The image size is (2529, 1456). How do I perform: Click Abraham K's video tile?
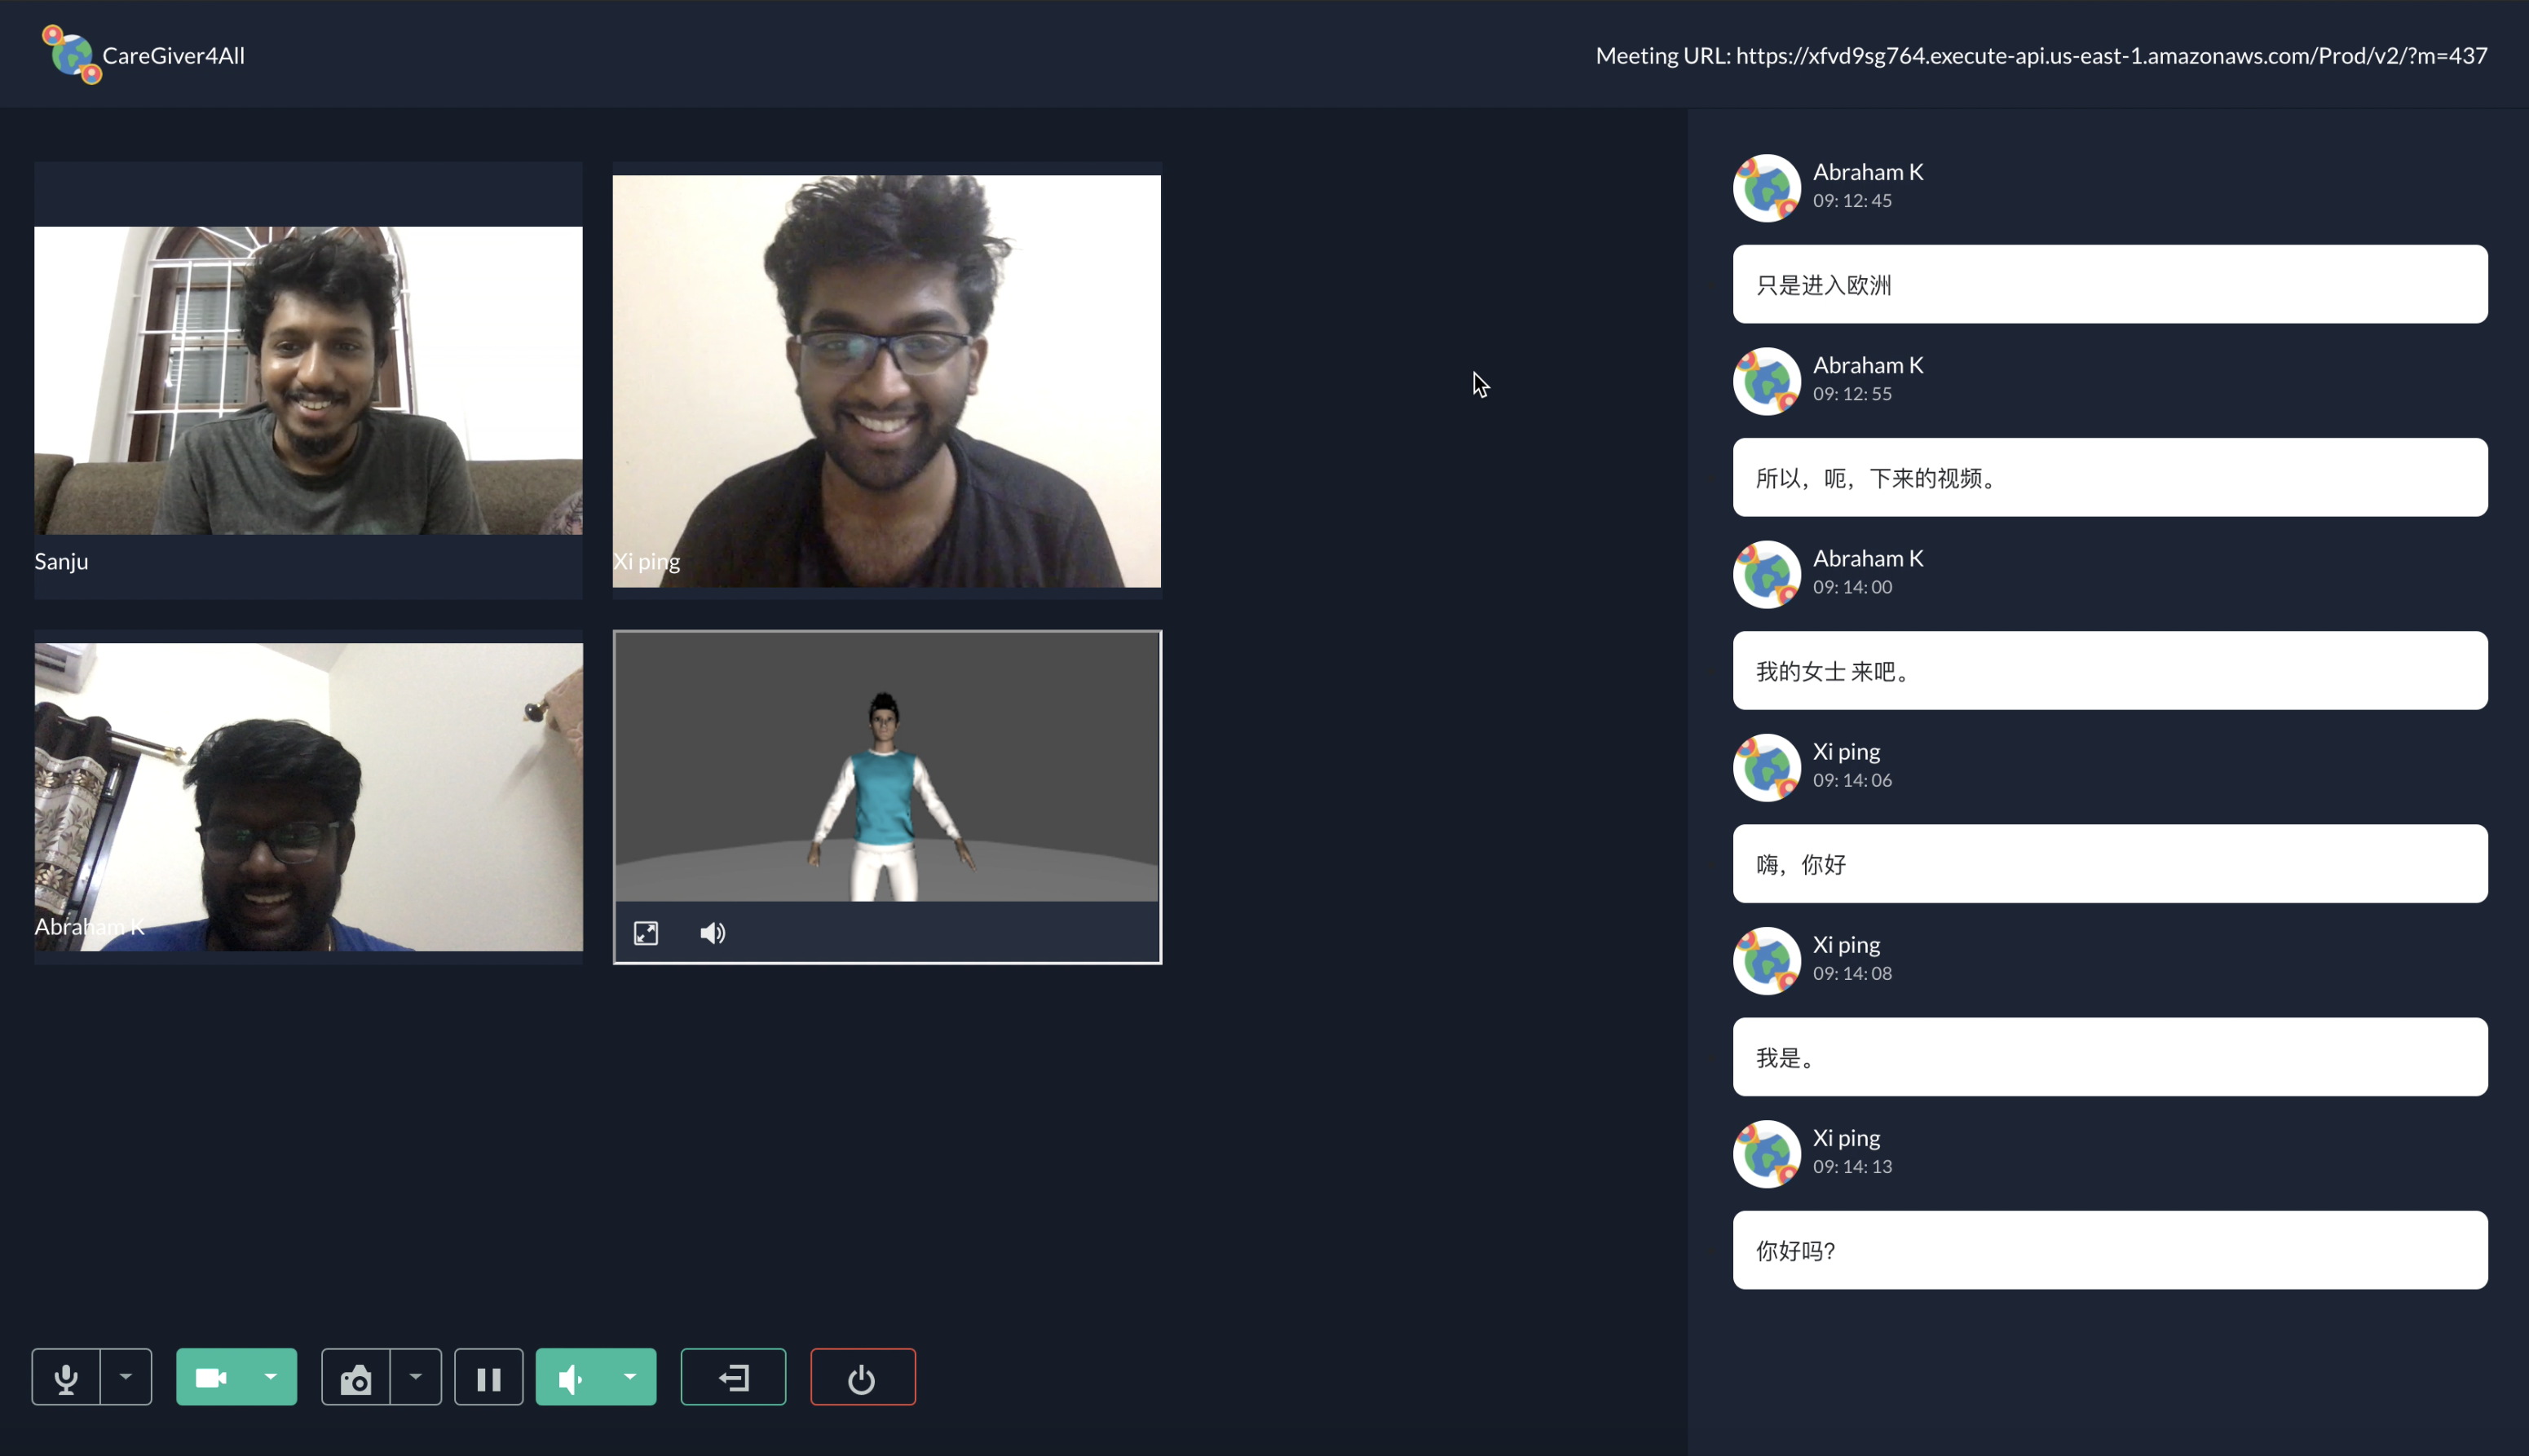[308, 796]
